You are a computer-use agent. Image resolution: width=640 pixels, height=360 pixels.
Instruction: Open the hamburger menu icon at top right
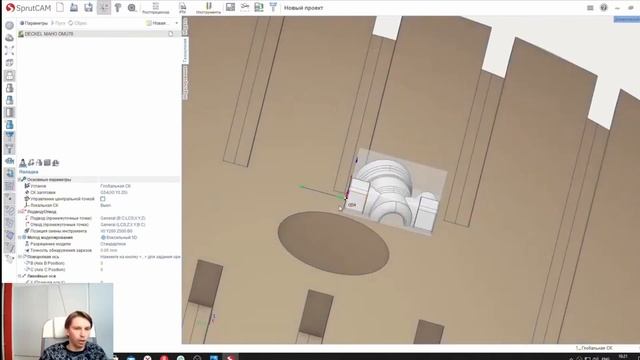[x=590, y=8]
